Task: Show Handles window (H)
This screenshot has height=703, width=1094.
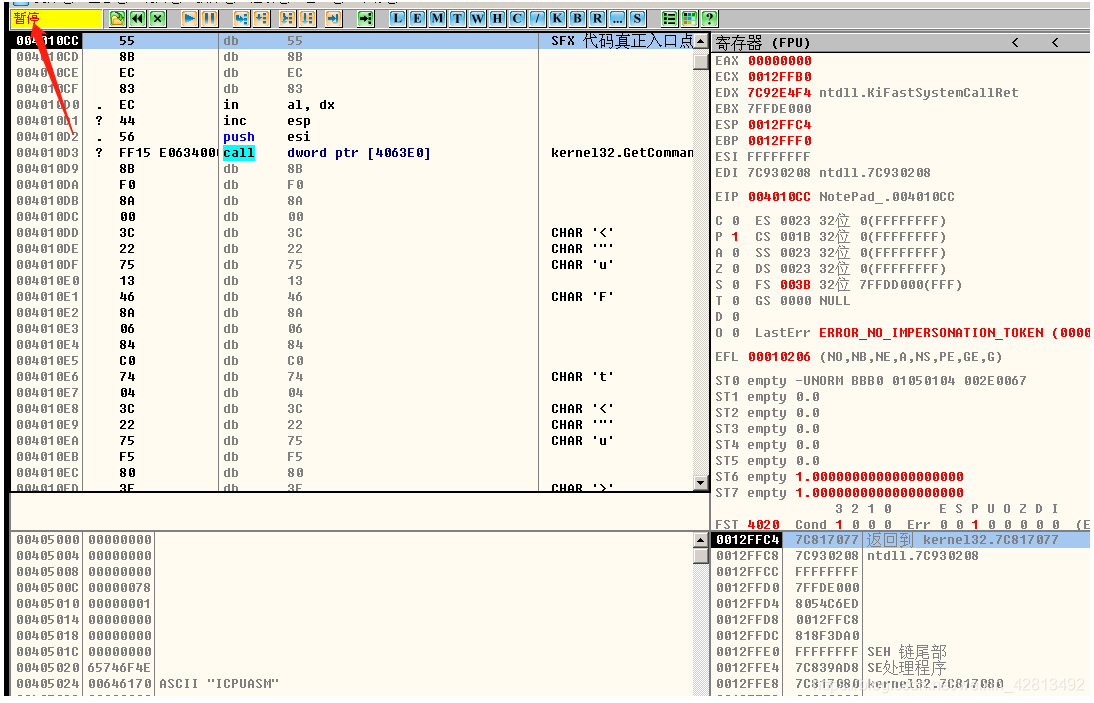Action: click(497, 19)
